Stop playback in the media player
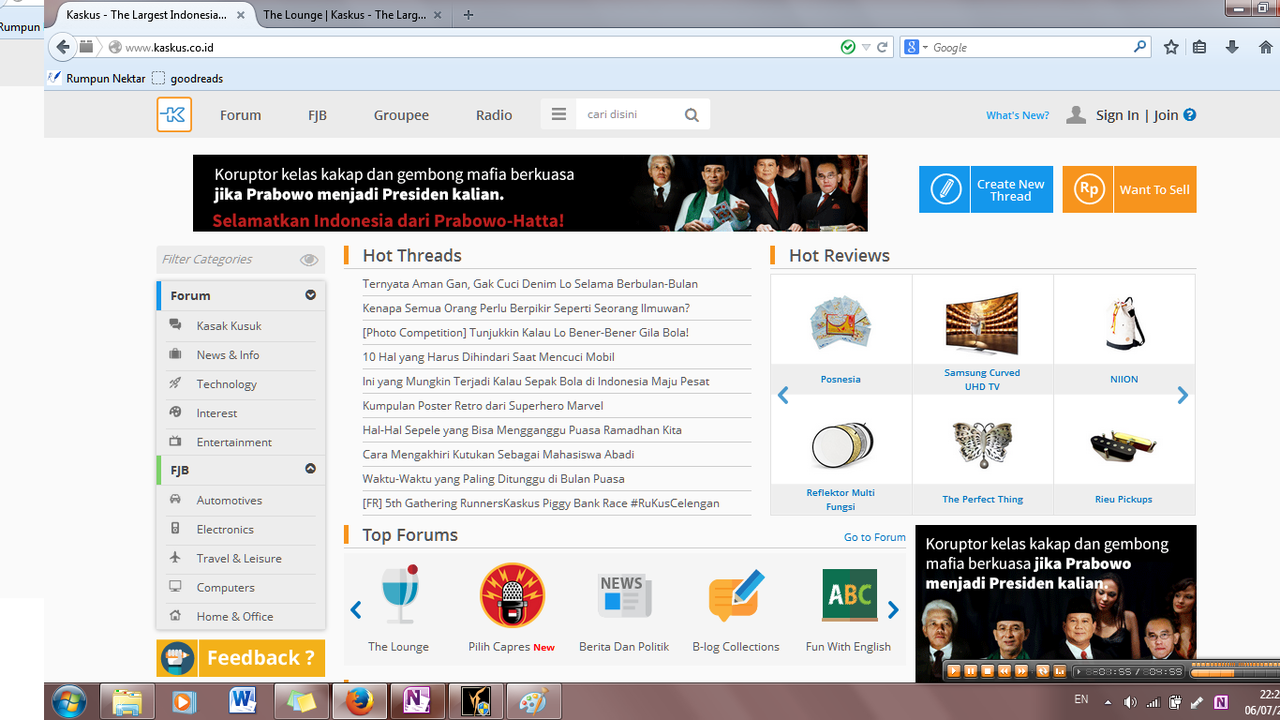 pos(987,671)
